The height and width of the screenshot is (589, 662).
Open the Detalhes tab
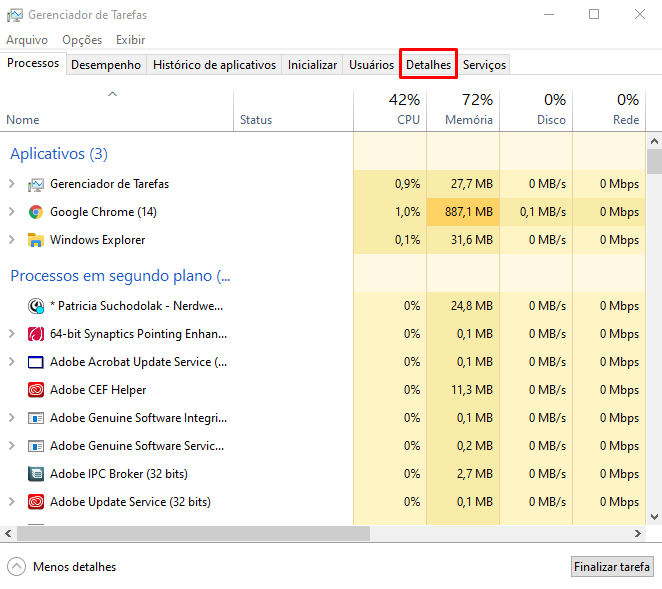point(429,65)
